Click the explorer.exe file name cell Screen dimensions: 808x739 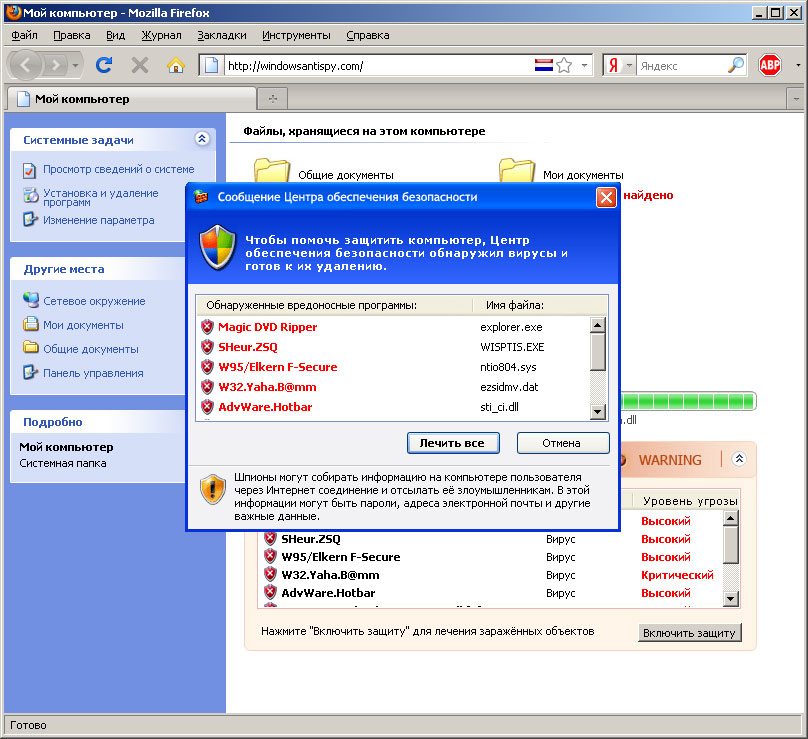[511, 327]
